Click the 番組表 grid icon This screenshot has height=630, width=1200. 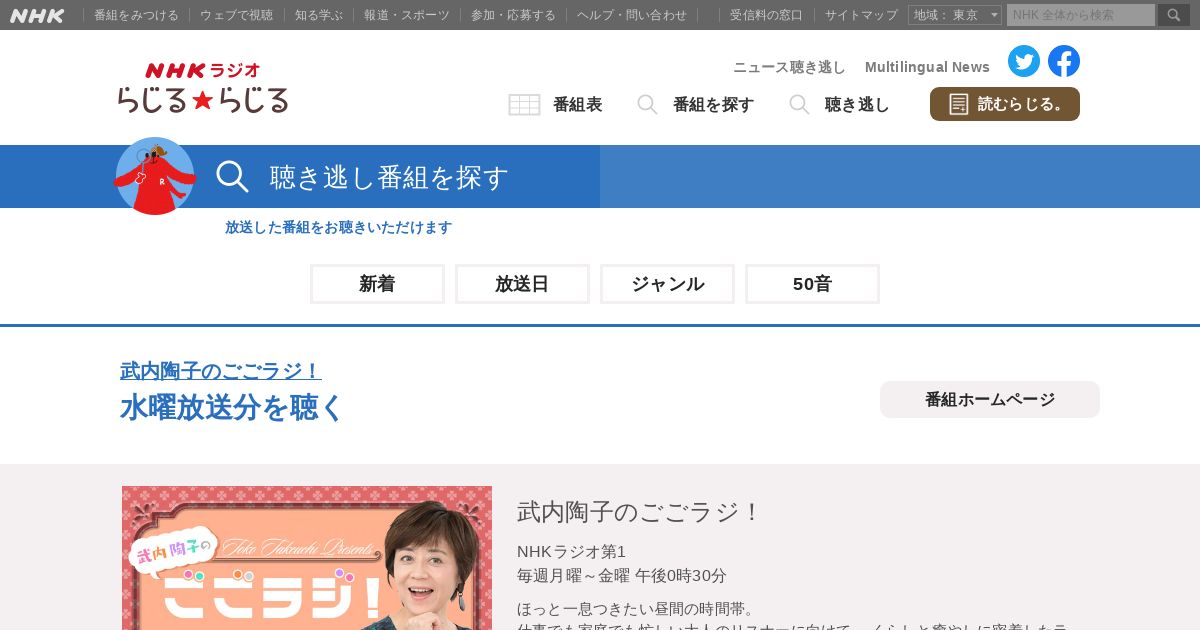(x=525, y=104)
